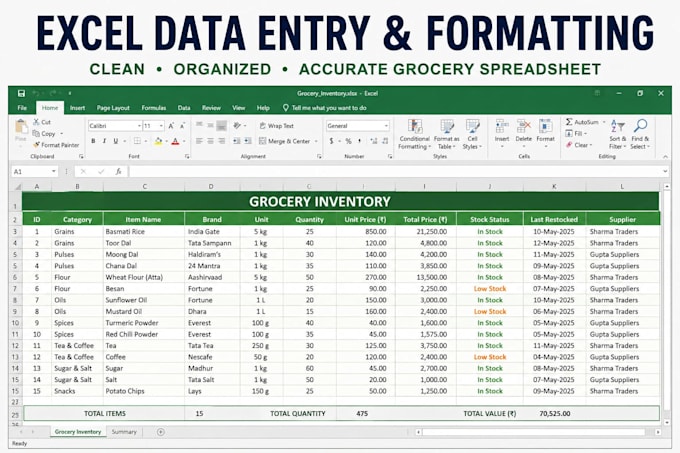Click the Sort & Filter icon
Screen dimensions: 680x453
(618, 126)
